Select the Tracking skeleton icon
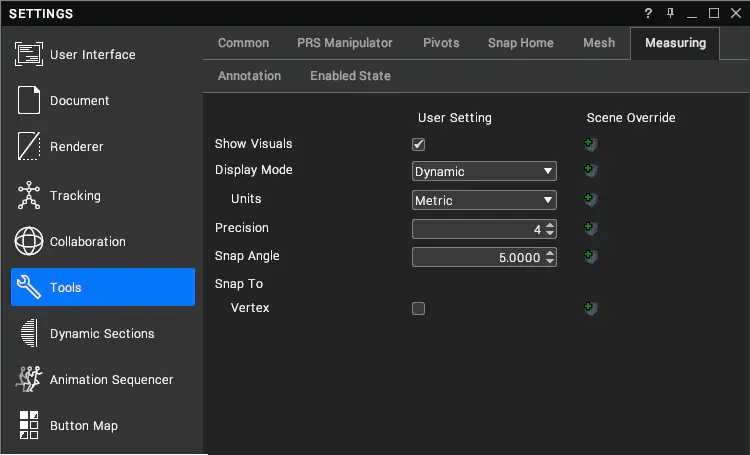The image size is (750, 455). [29, 195]
